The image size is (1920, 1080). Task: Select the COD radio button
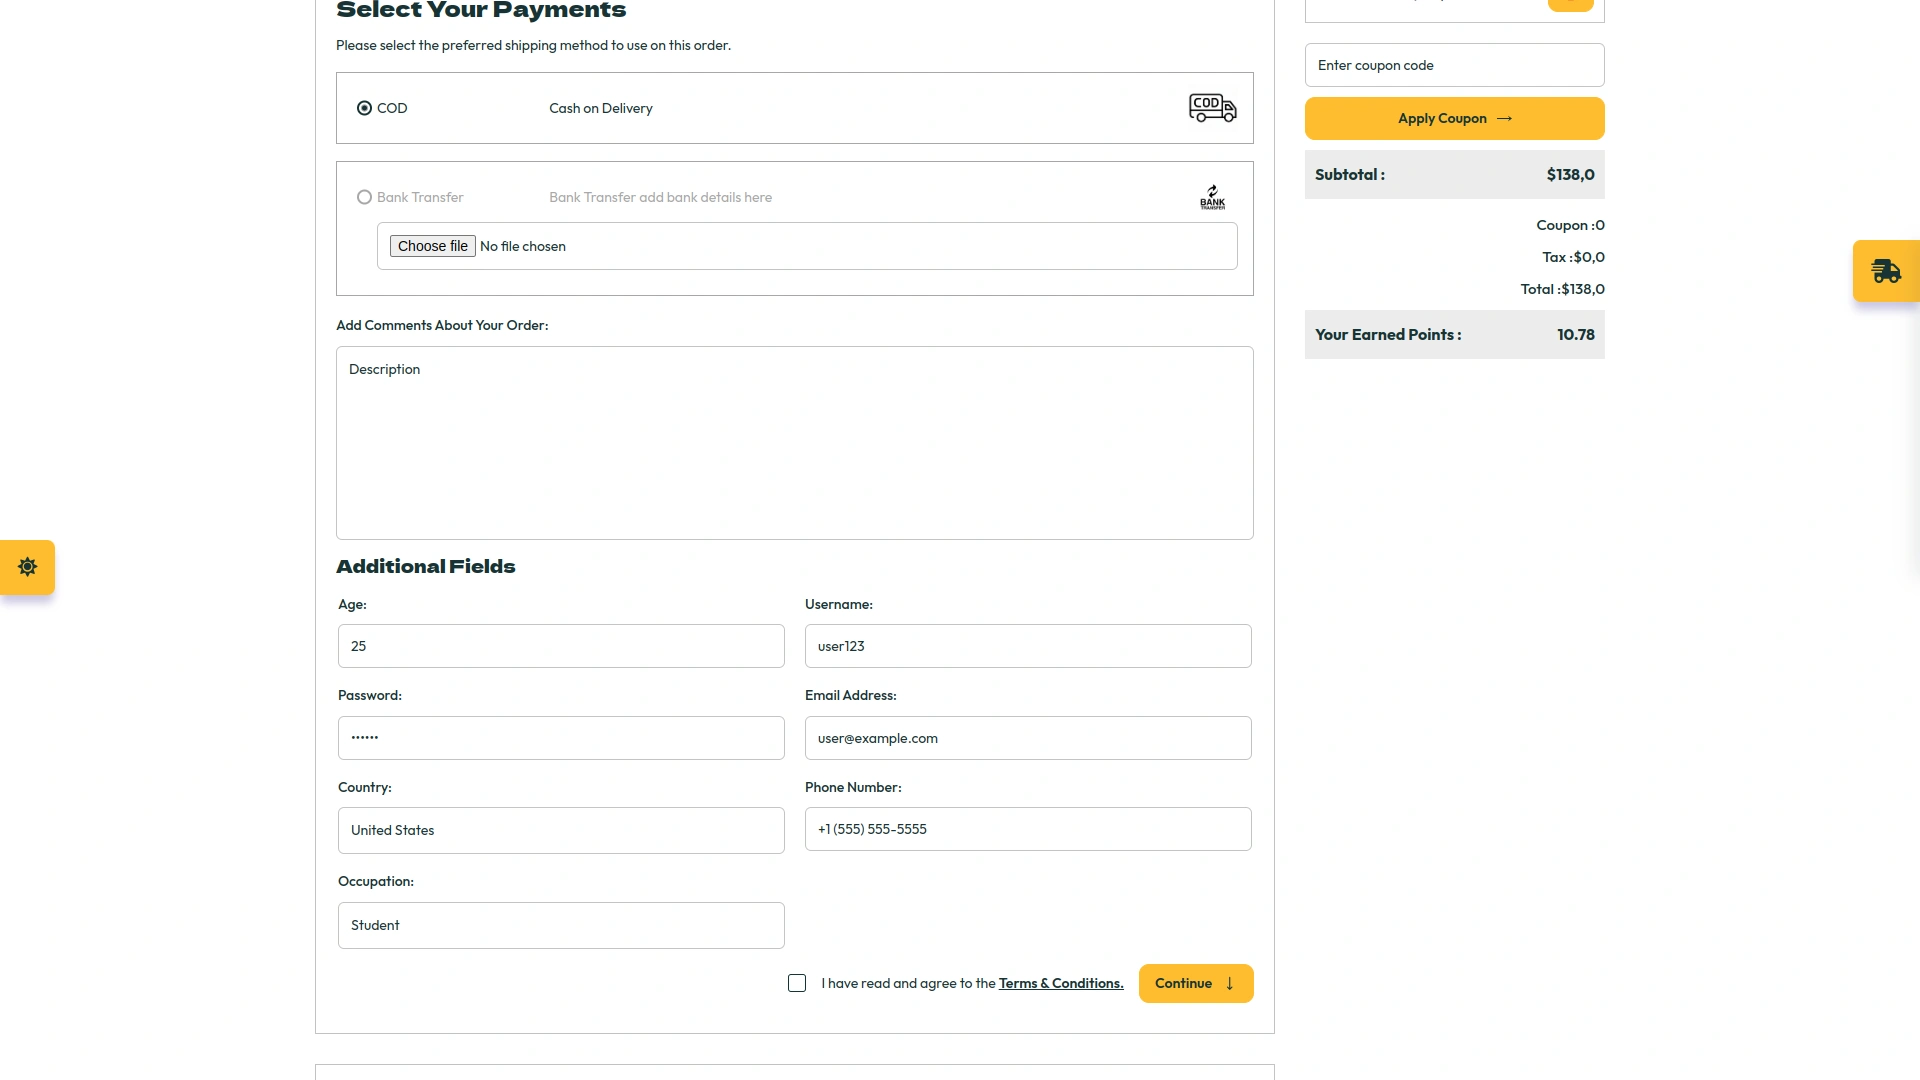[x=364, y=108]
